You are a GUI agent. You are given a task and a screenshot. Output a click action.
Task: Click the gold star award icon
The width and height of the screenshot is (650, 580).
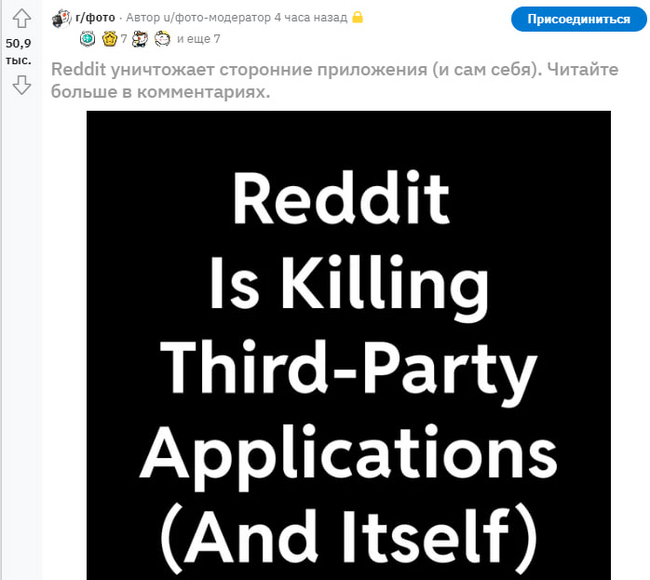110,39
